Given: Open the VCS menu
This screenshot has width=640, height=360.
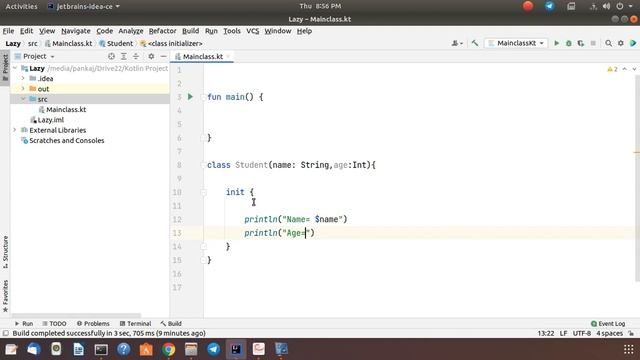Looking at the screenshot, I should pos(252,31).
